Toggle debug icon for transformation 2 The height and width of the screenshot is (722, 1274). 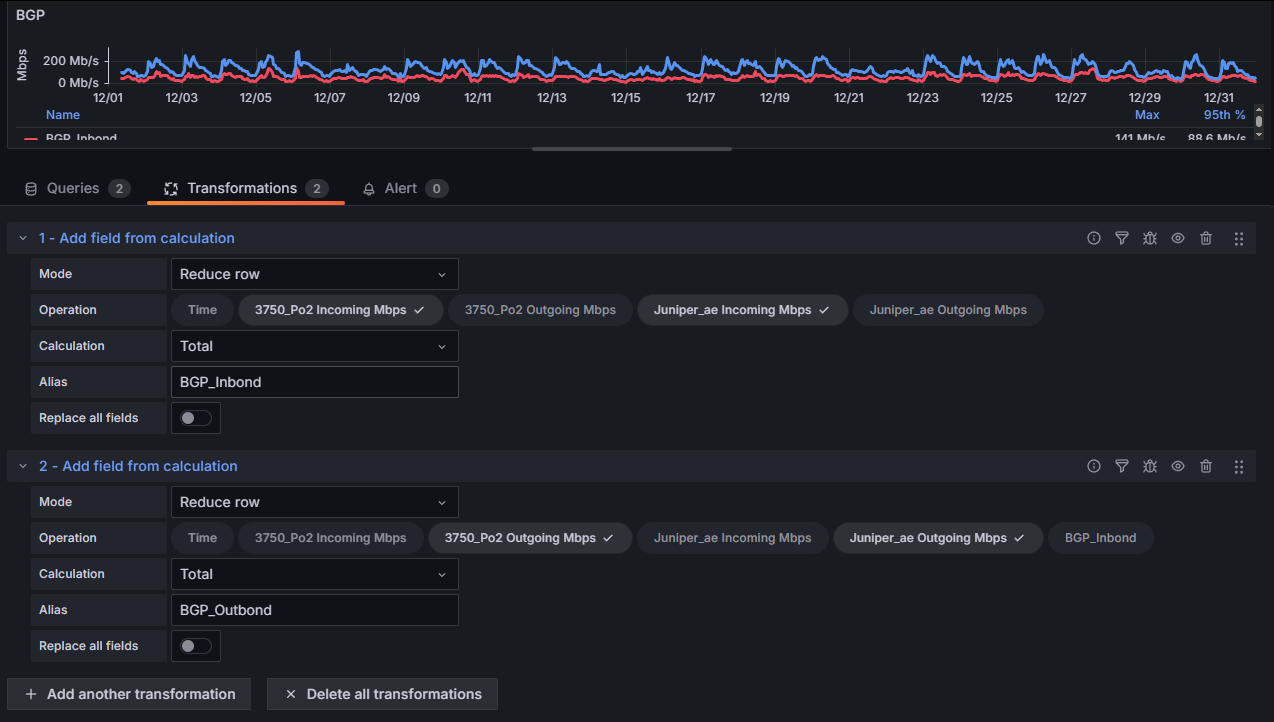click(1150, 466)
